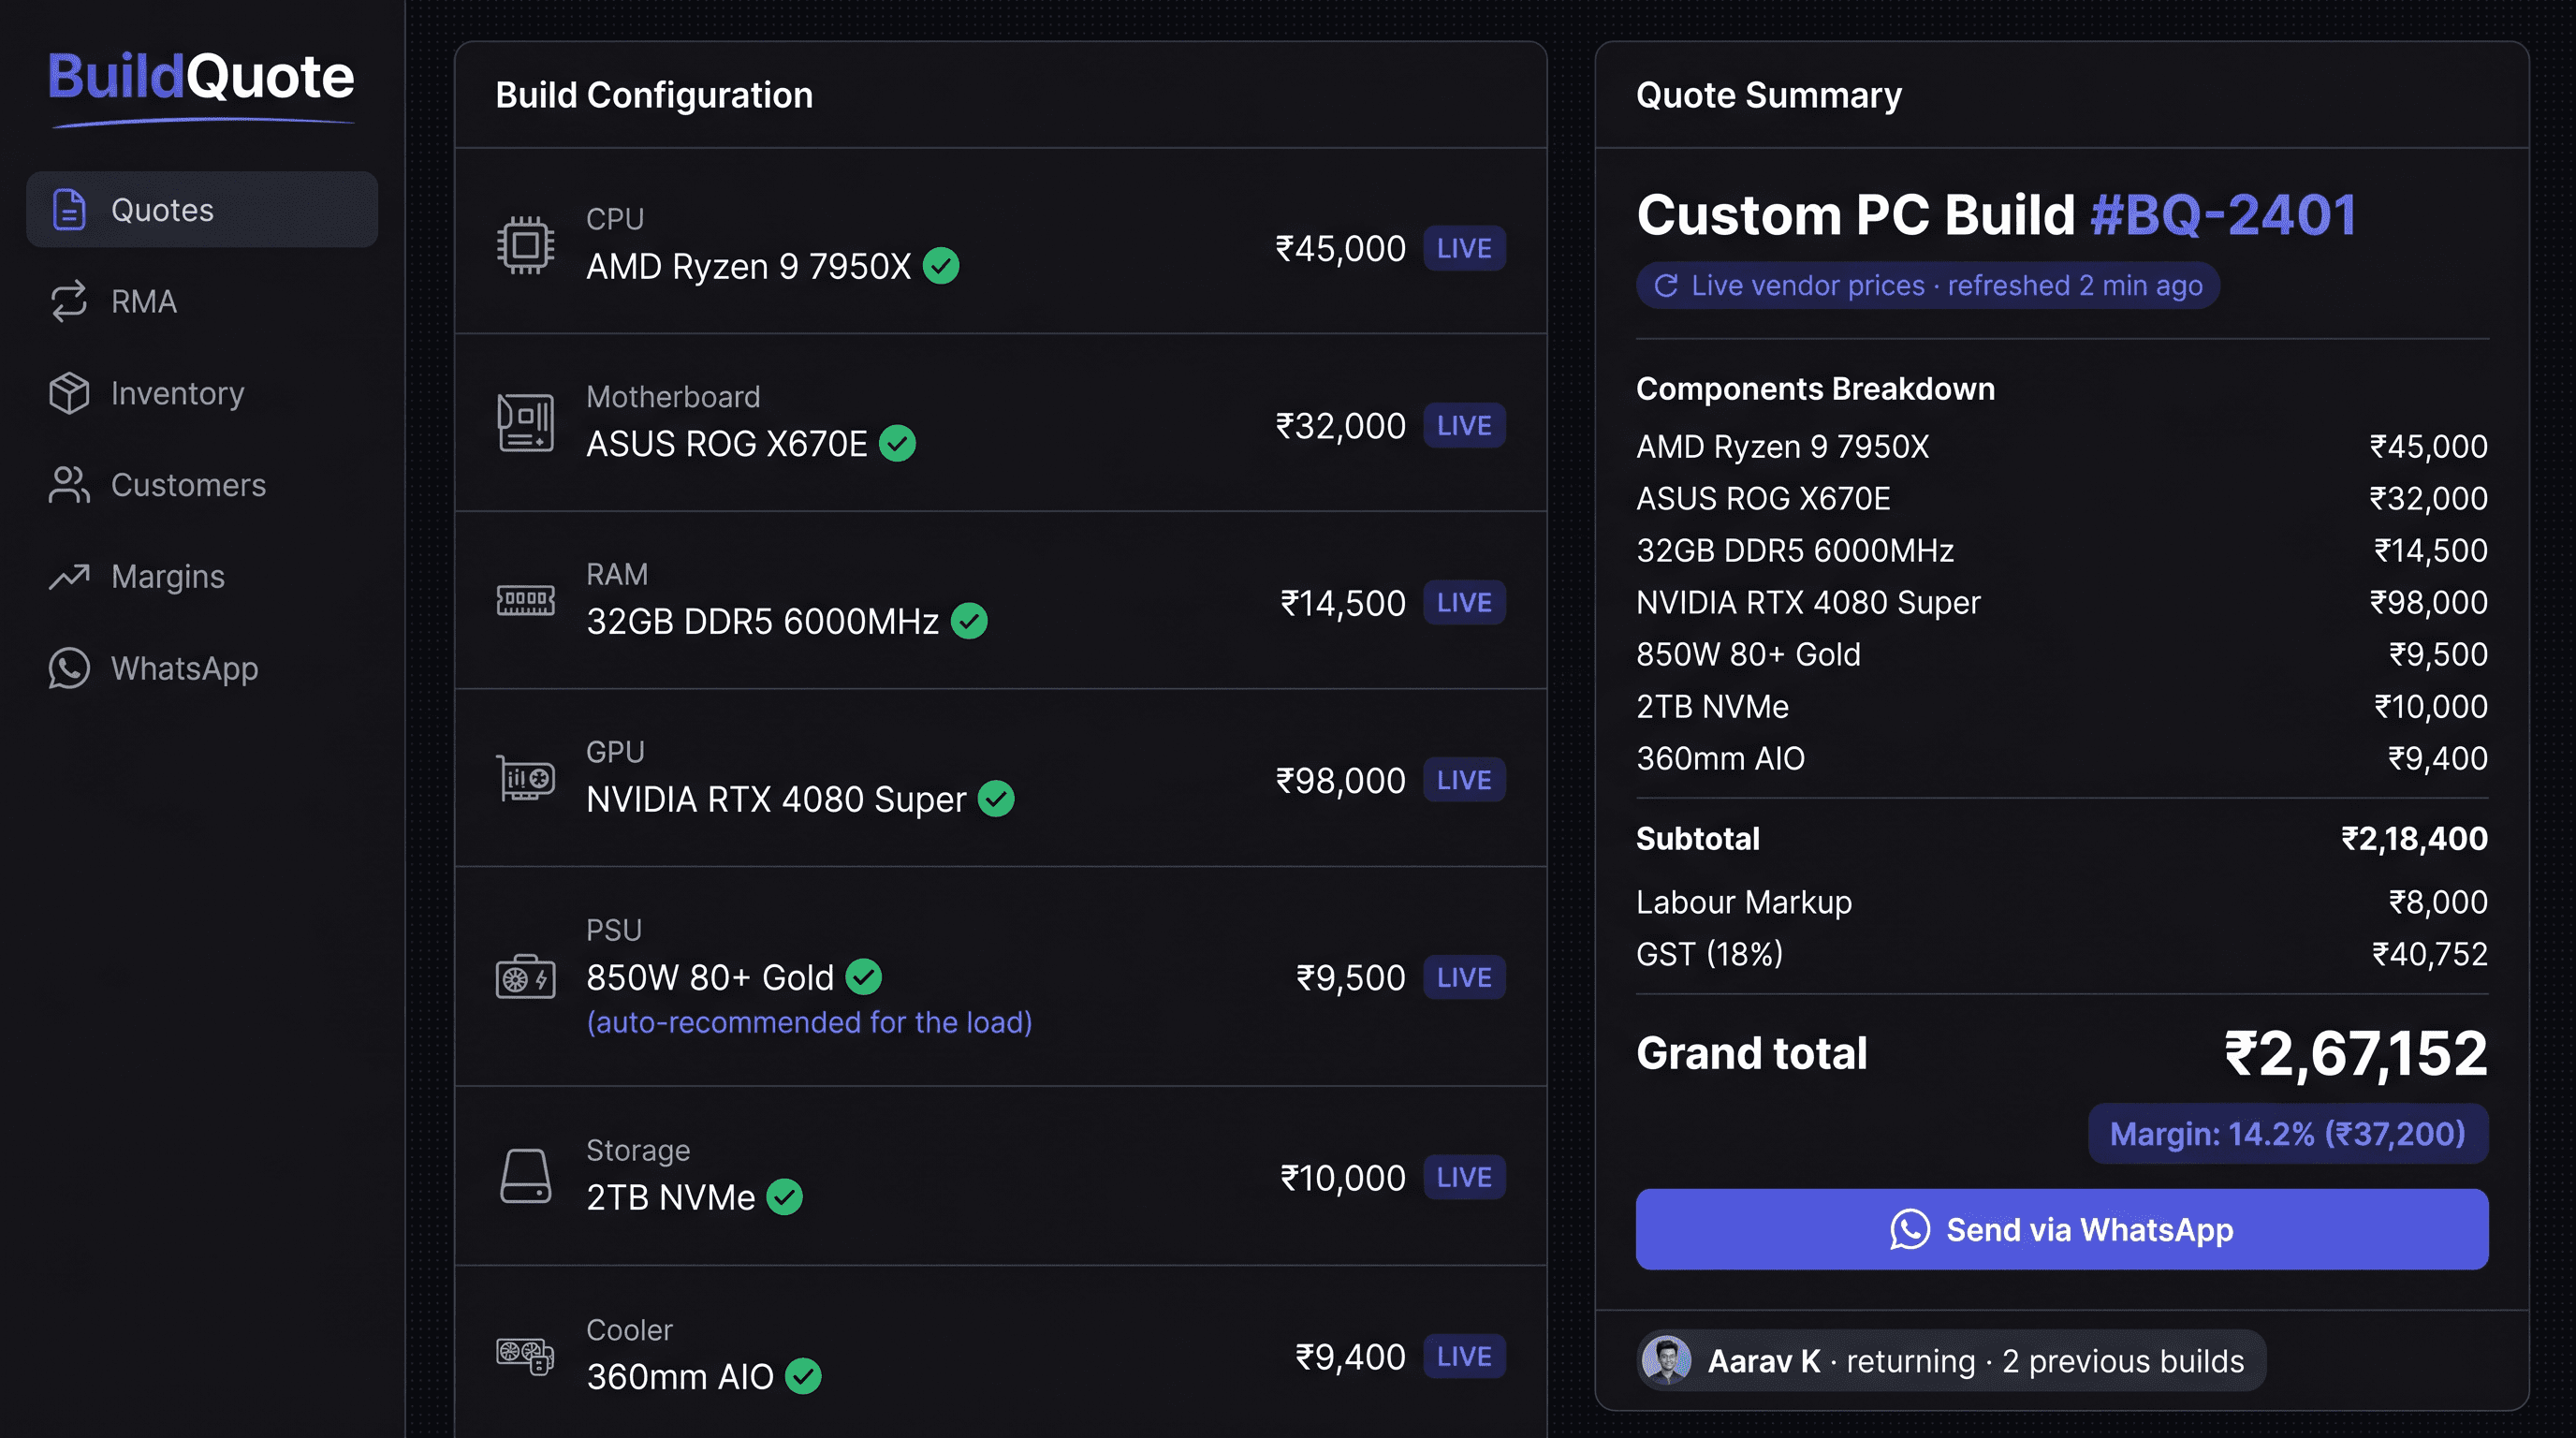2576x1438 pixels.
Task: Send the quote via WhatsApp
Action: tap(2062, 1229)
